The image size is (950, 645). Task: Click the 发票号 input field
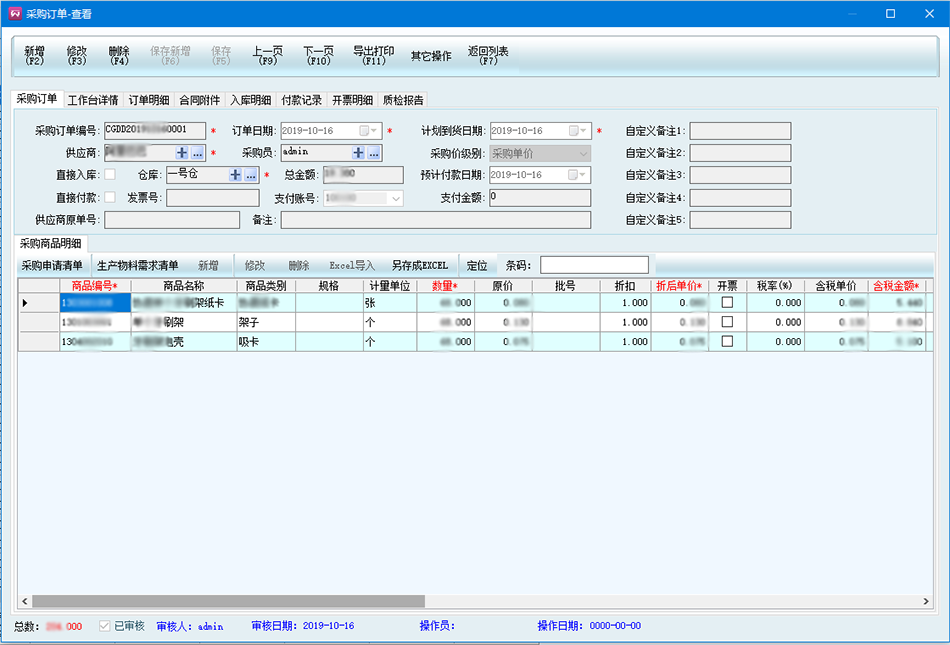(213, 198)
